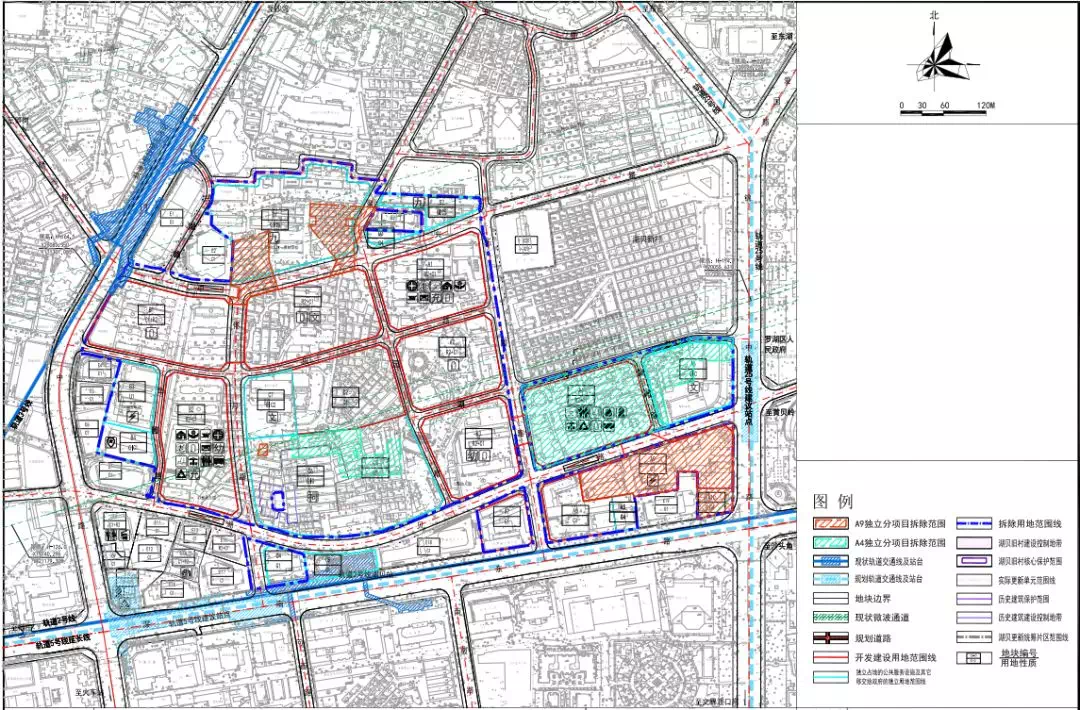Click the 现状微波通道 green hatched legend symbol

(829, 619)
